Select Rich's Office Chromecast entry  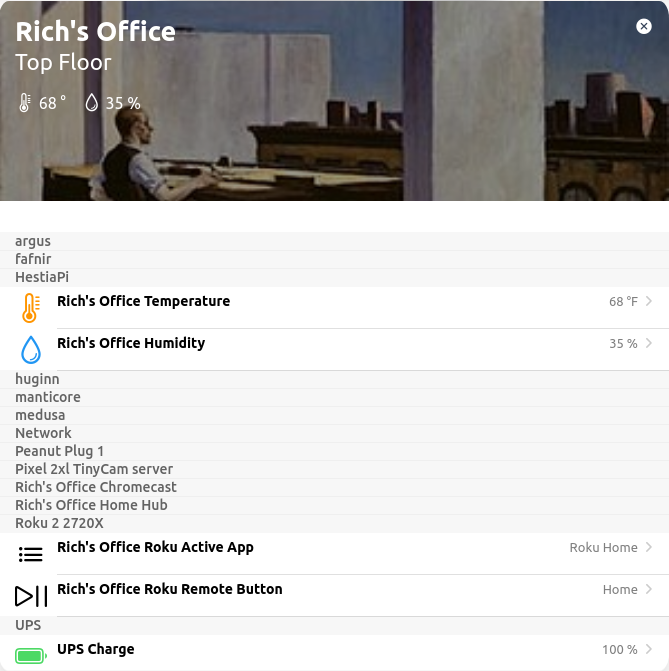click(x=95, y=487)
